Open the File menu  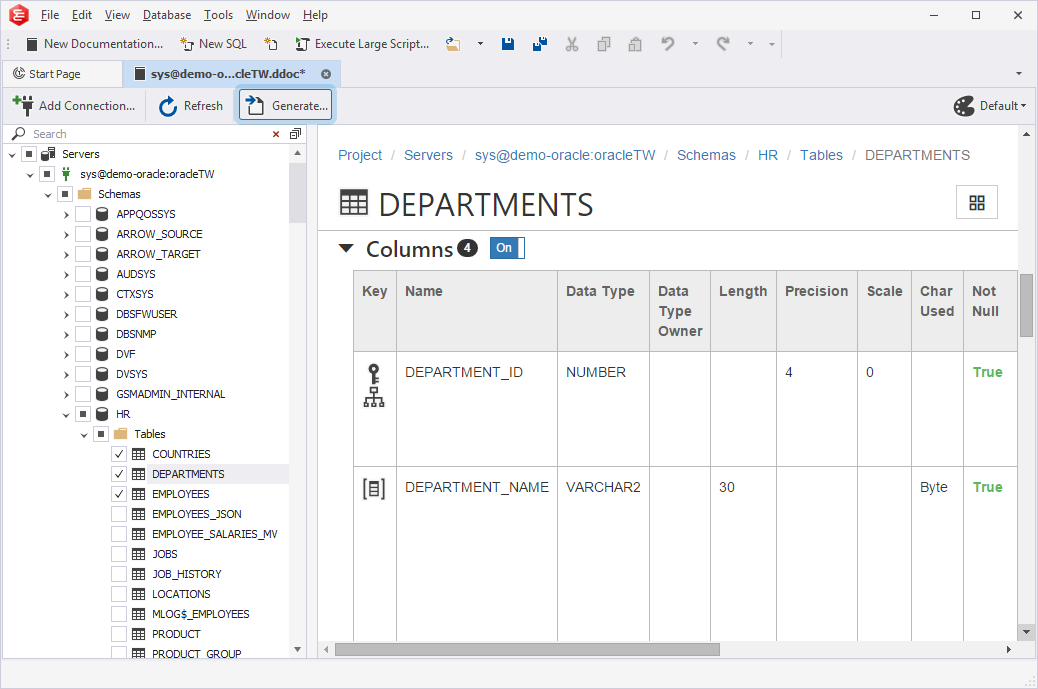(50, 15)
